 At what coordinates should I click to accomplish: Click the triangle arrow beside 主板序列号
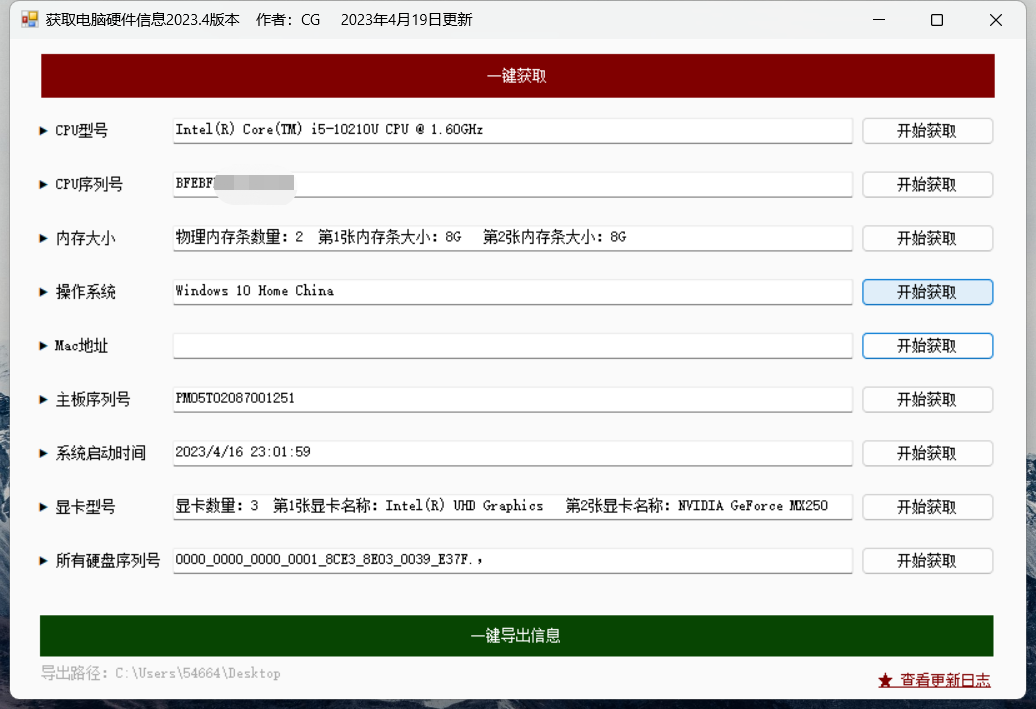pyautogui.click(x=44, y=400)
